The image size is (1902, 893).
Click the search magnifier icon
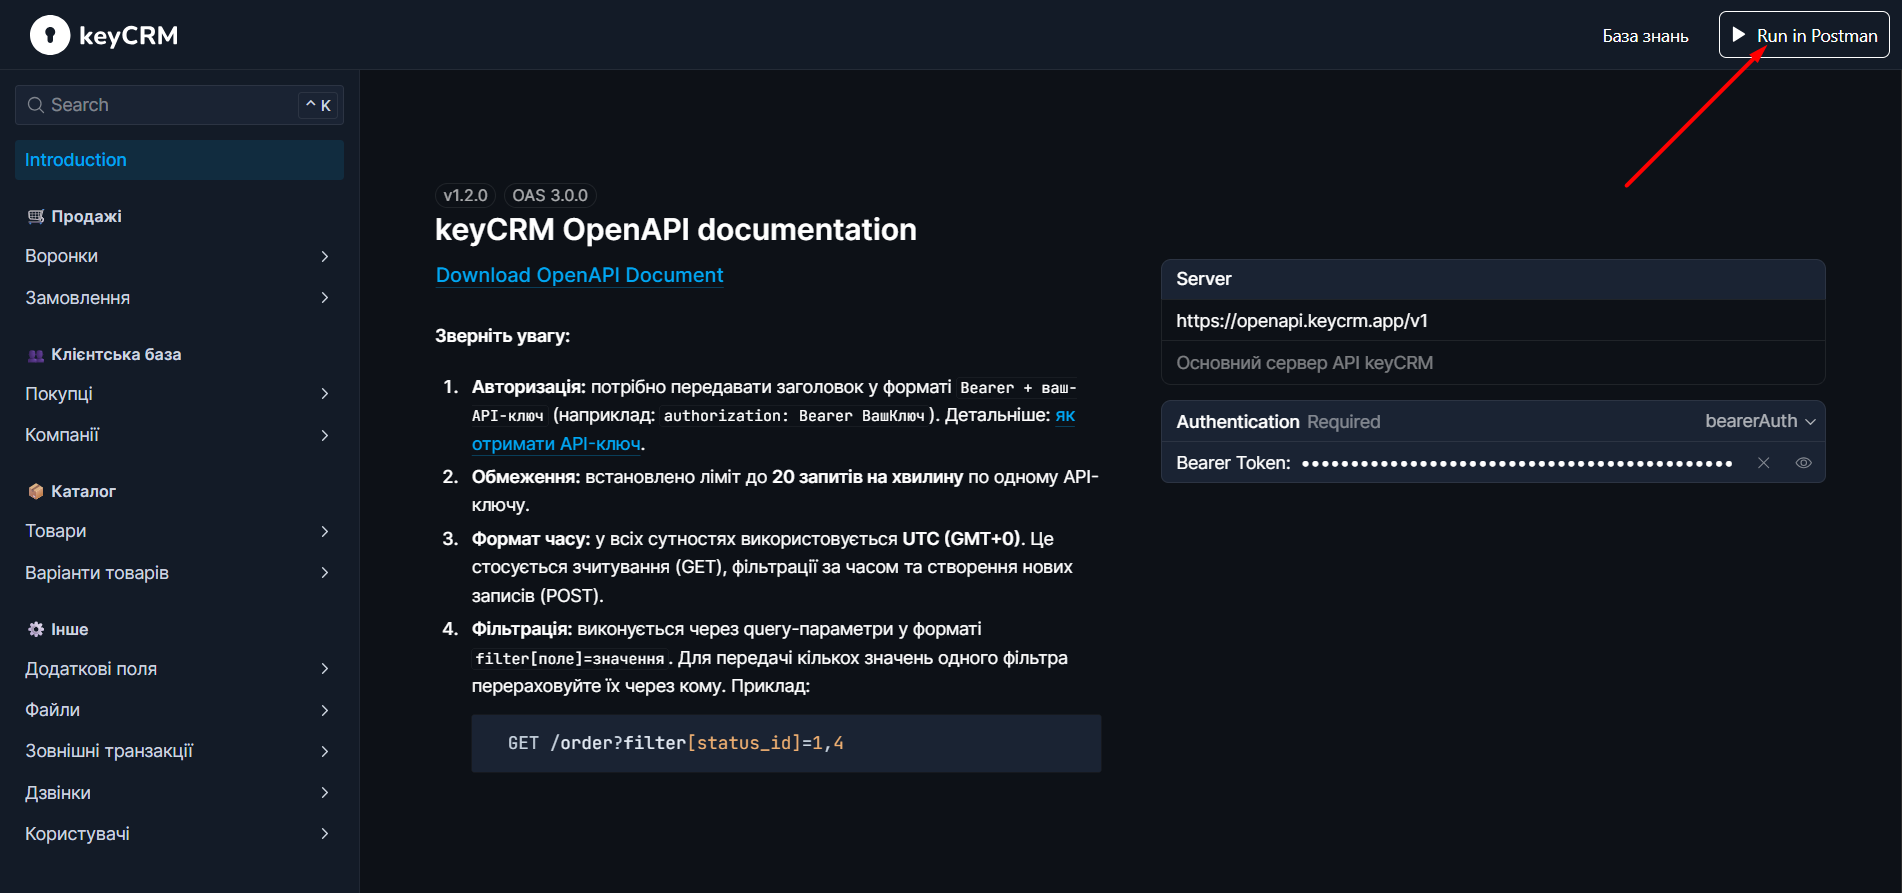point(36,105)
